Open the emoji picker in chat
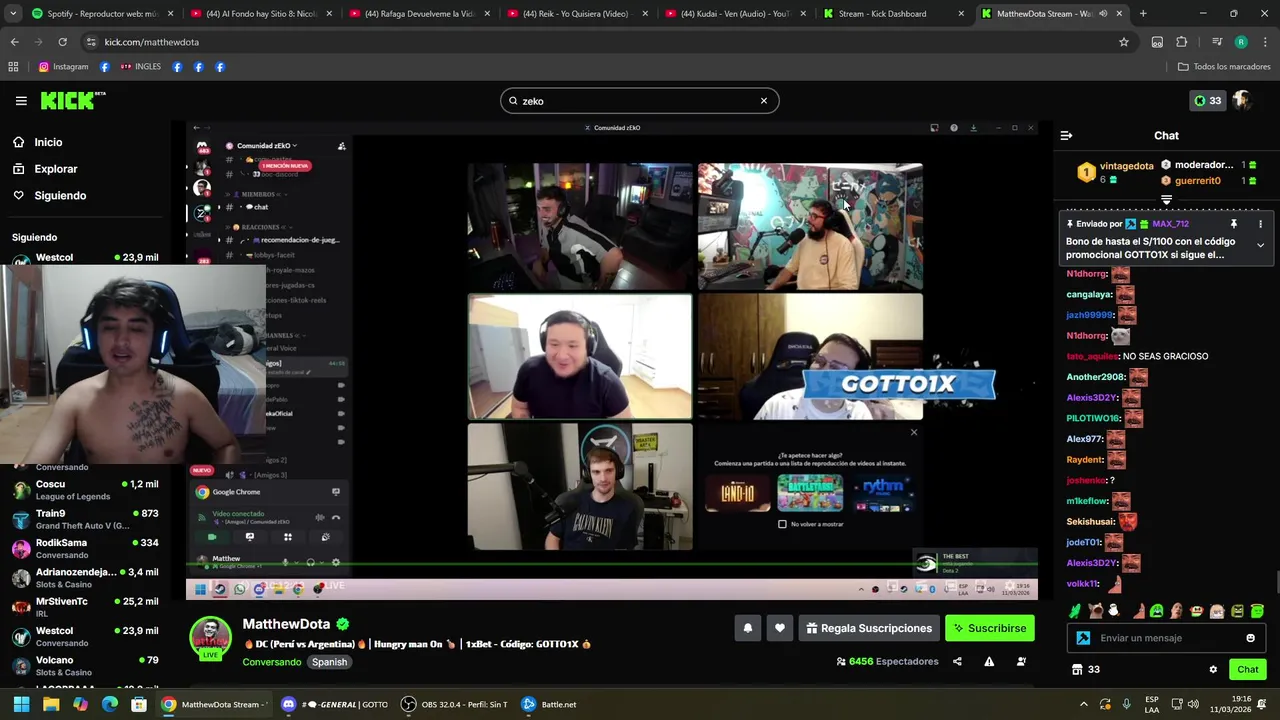Viewport: 1280px width, 720px height. (x=1250, y=638)
